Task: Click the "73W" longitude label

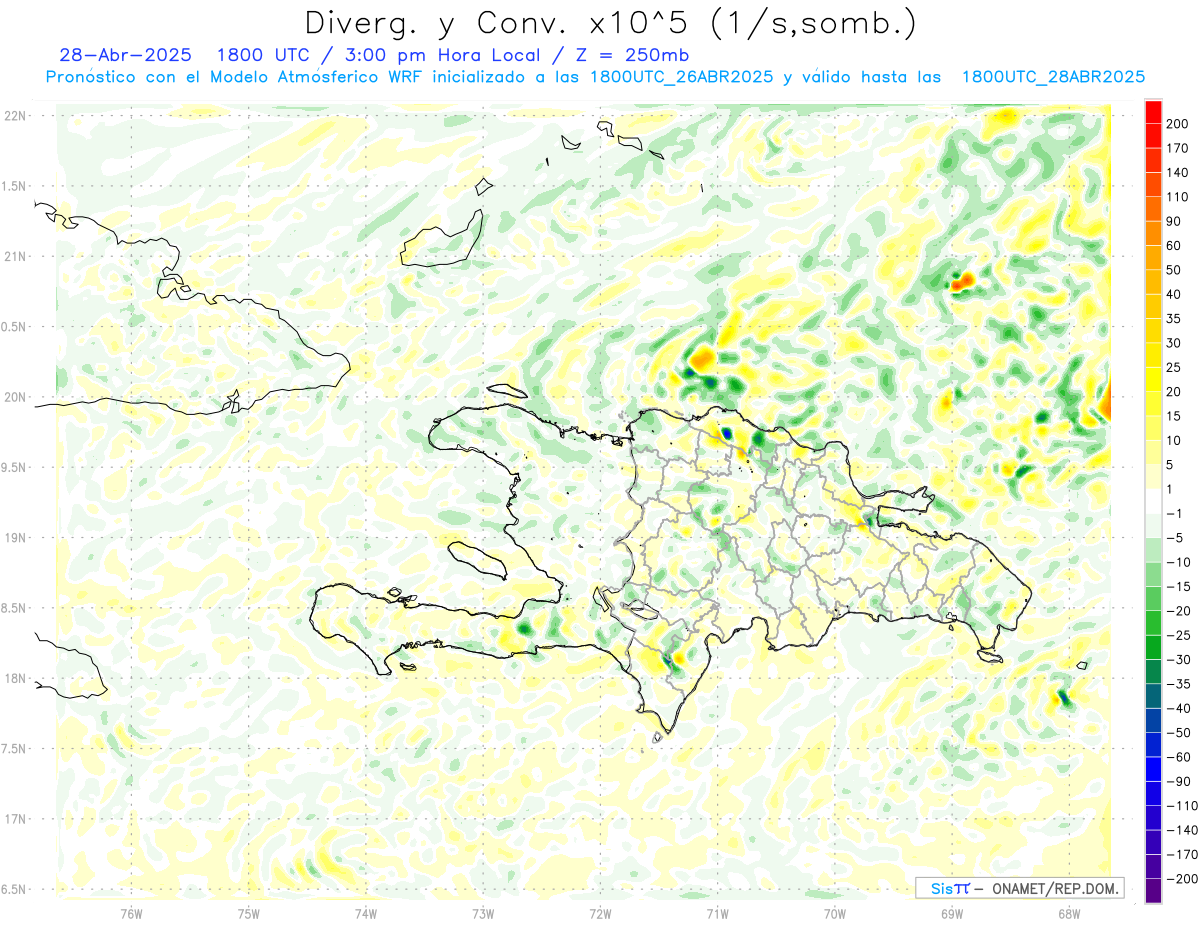Action: (483, 912)
